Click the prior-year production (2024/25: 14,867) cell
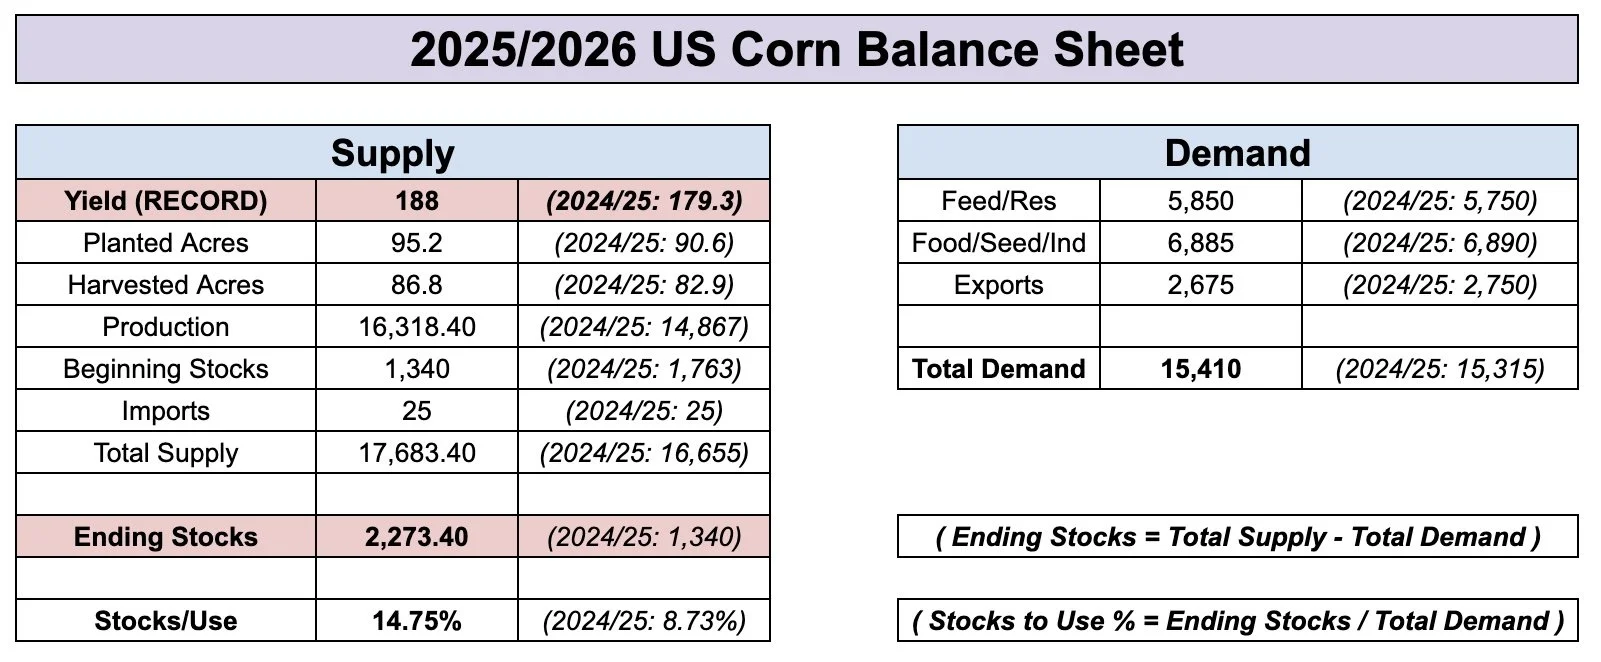1601x662 pixels. coord(644,327)
